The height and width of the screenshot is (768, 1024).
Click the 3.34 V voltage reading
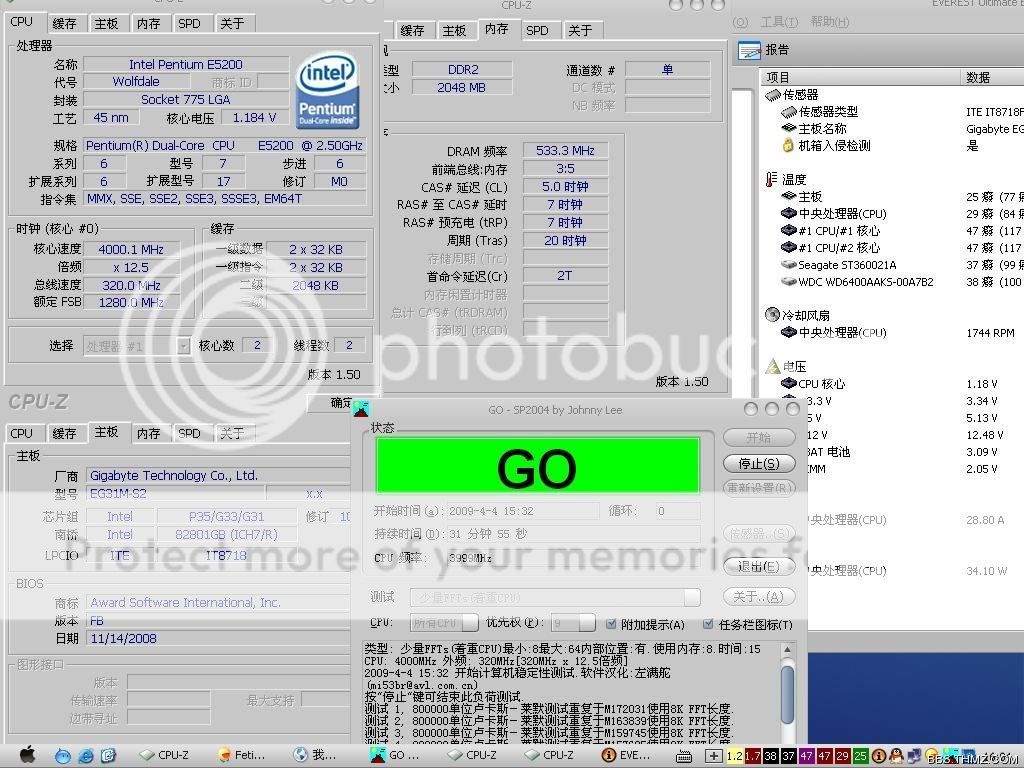982,401
